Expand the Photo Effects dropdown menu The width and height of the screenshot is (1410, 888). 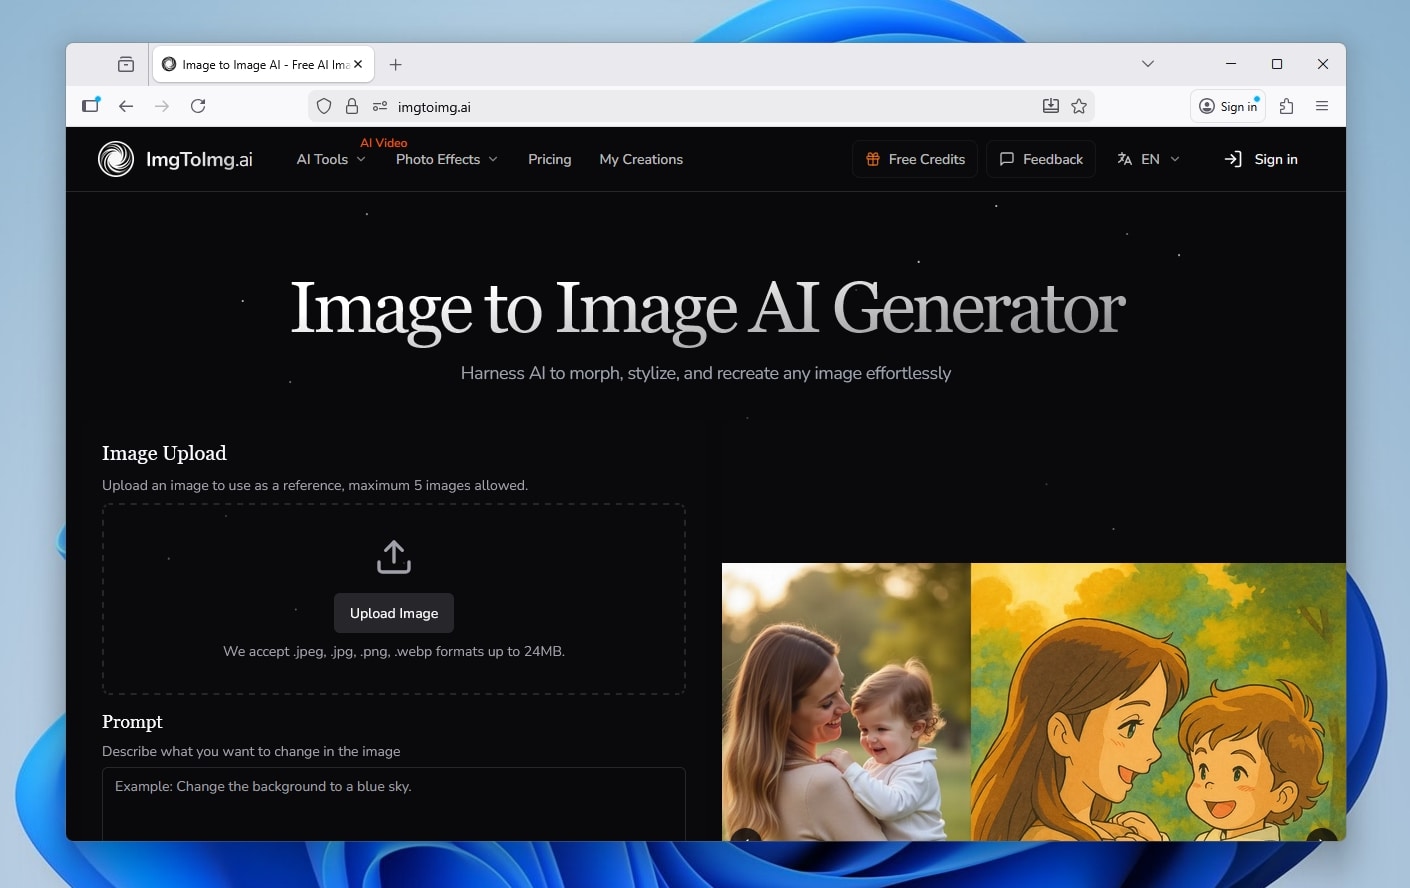coord(446,159)
